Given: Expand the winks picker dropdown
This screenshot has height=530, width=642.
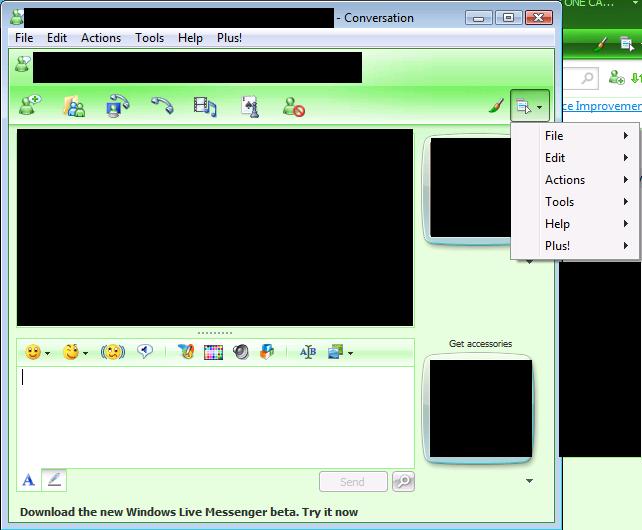Looking at the screenshot, I should tap(85, 353).
